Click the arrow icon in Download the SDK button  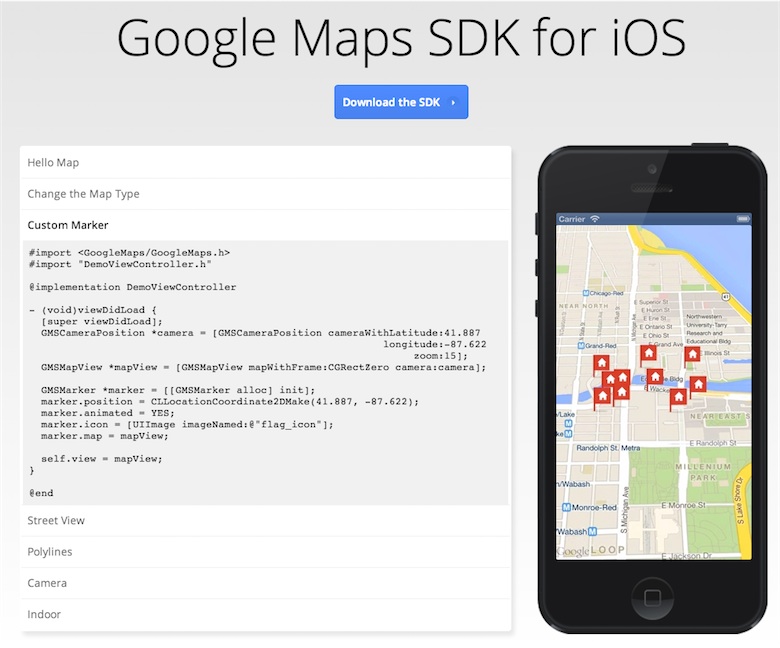click(453, 102)
